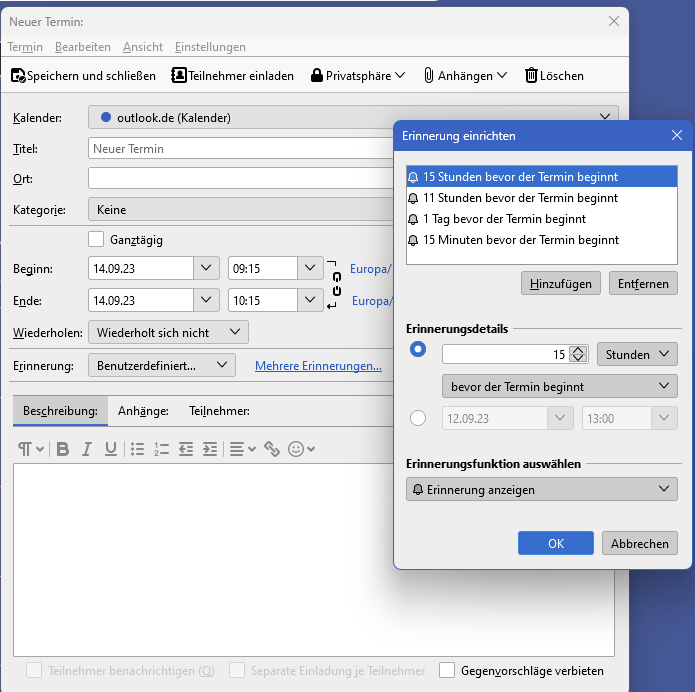The image size is (695, 692).
Task: Check Gegenvorschläge verbieten option
Action: pos(446,670)
